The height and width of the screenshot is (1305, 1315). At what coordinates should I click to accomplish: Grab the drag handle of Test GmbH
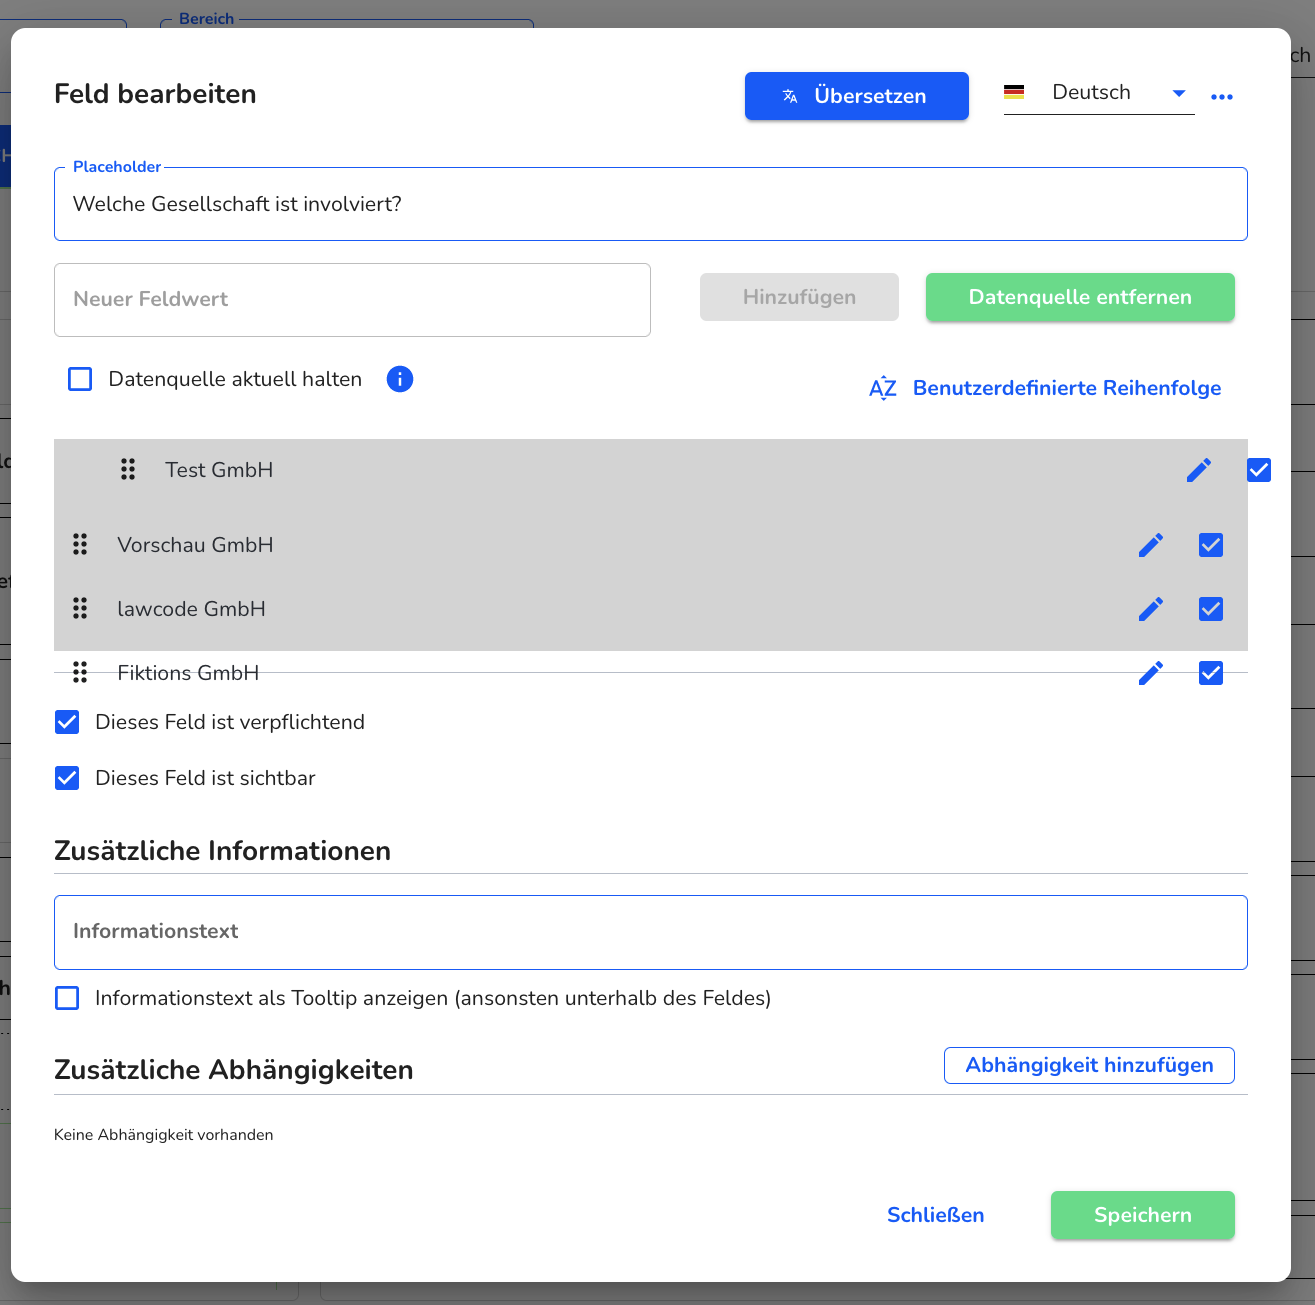[x=128, y=469]
